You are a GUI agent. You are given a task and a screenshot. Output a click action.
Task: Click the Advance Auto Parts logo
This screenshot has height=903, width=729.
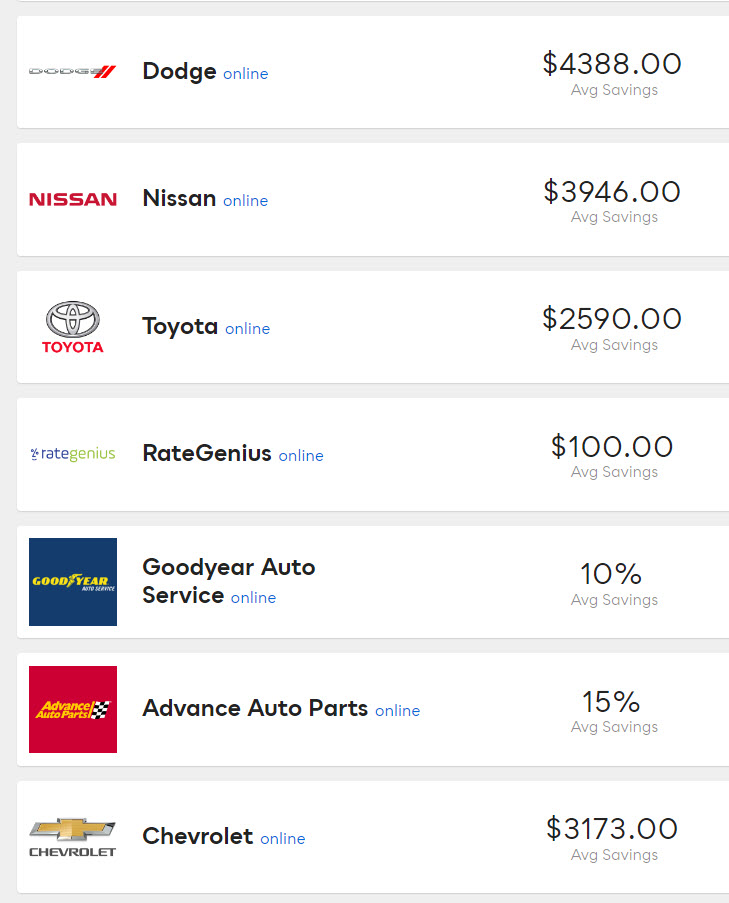(72, 709)
